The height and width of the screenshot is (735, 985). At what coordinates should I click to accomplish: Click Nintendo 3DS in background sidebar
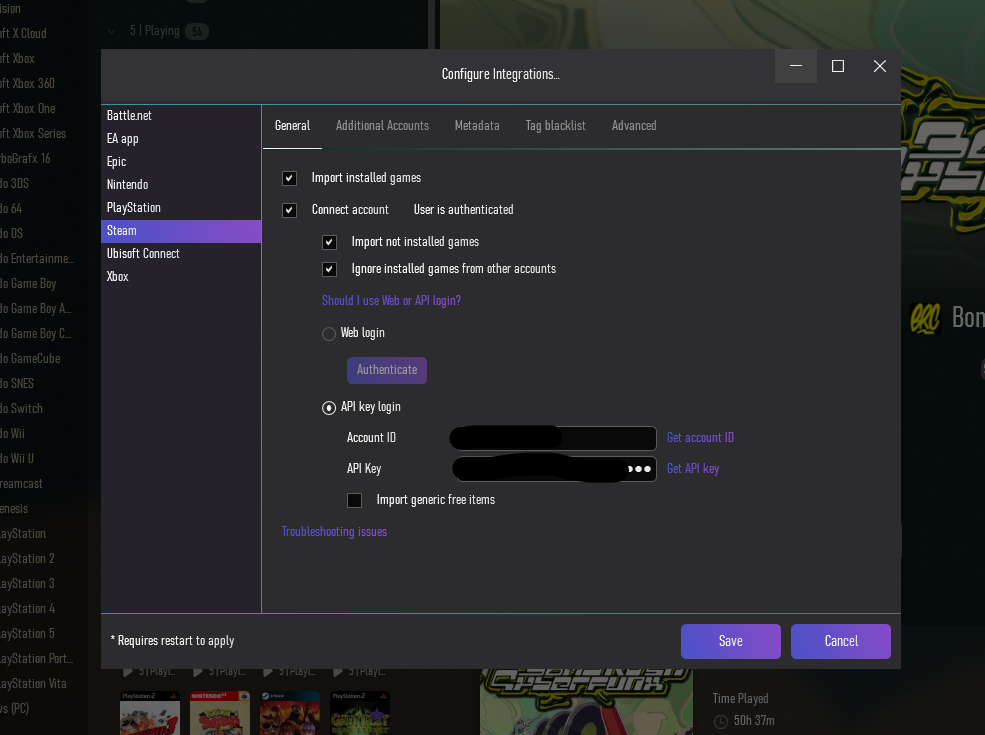14,184
